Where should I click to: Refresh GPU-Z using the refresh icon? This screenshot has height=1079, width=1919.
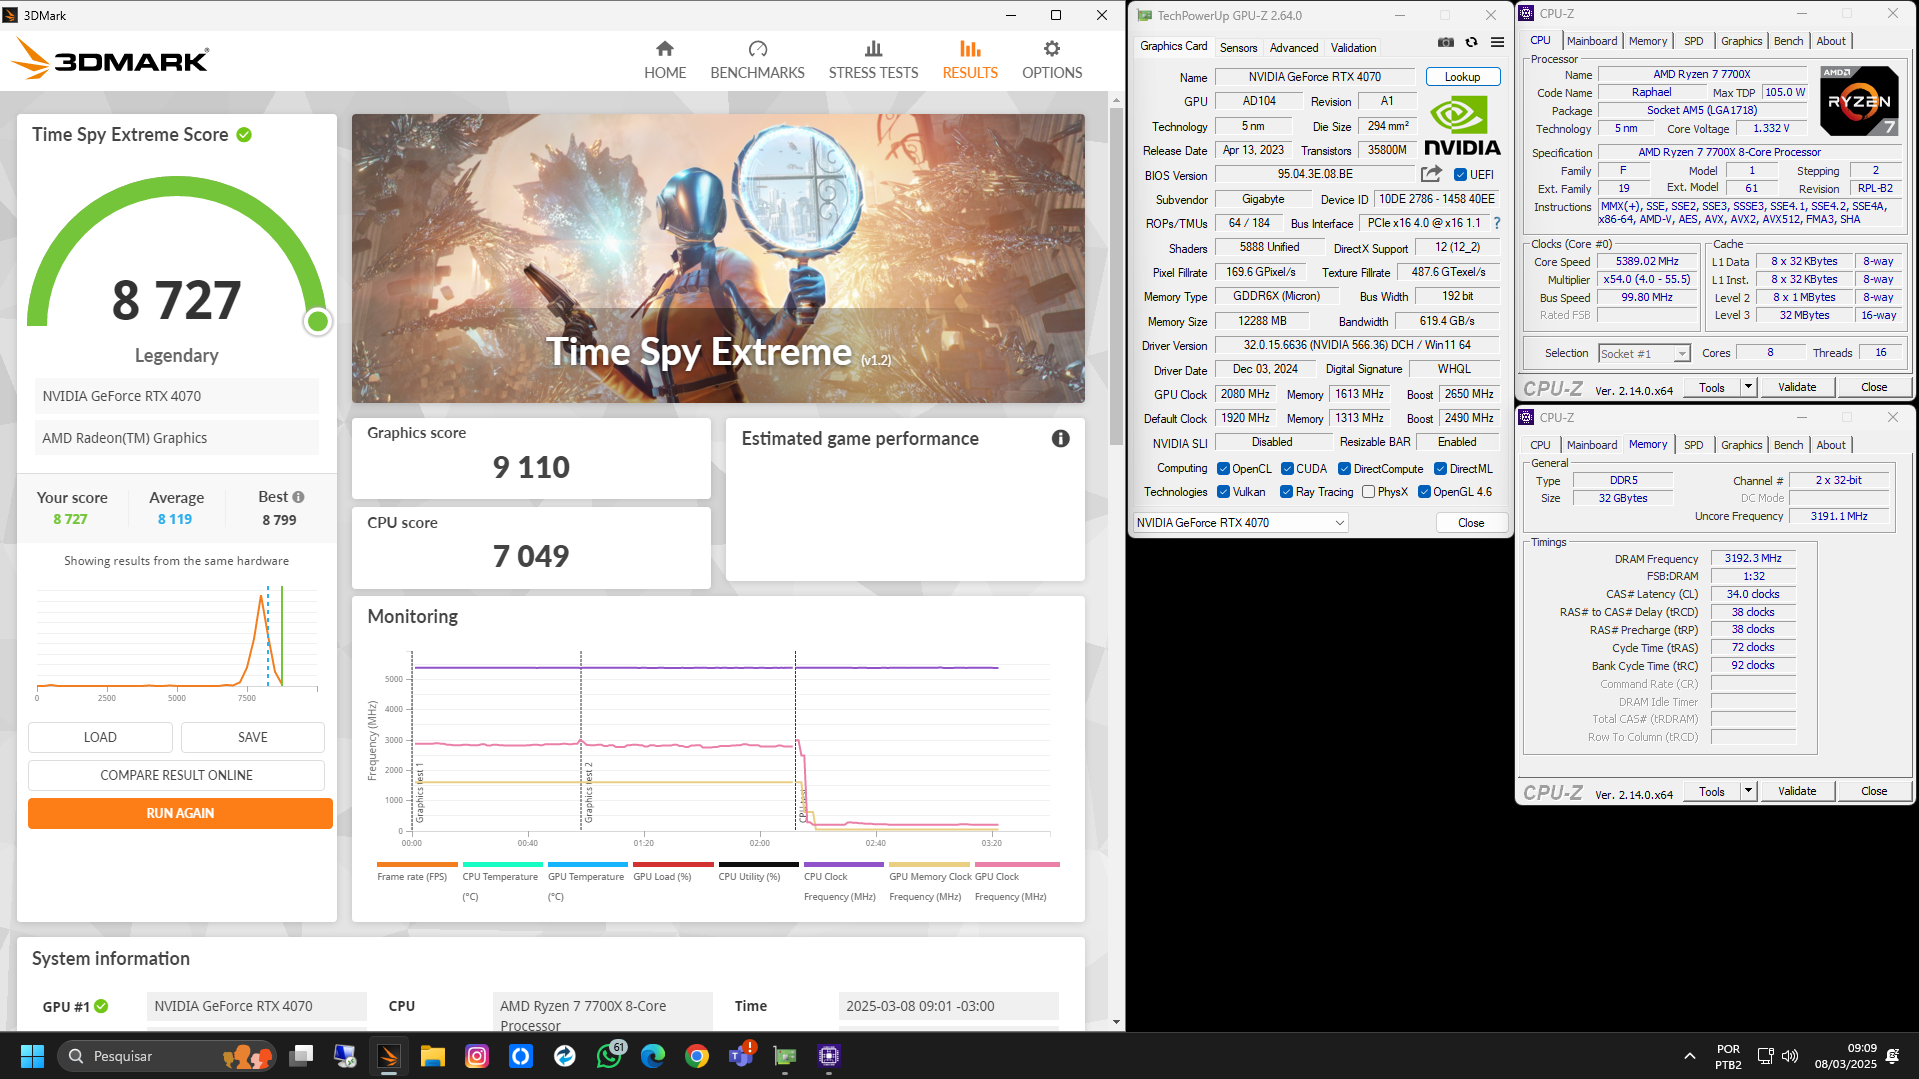pos(1471,43)
